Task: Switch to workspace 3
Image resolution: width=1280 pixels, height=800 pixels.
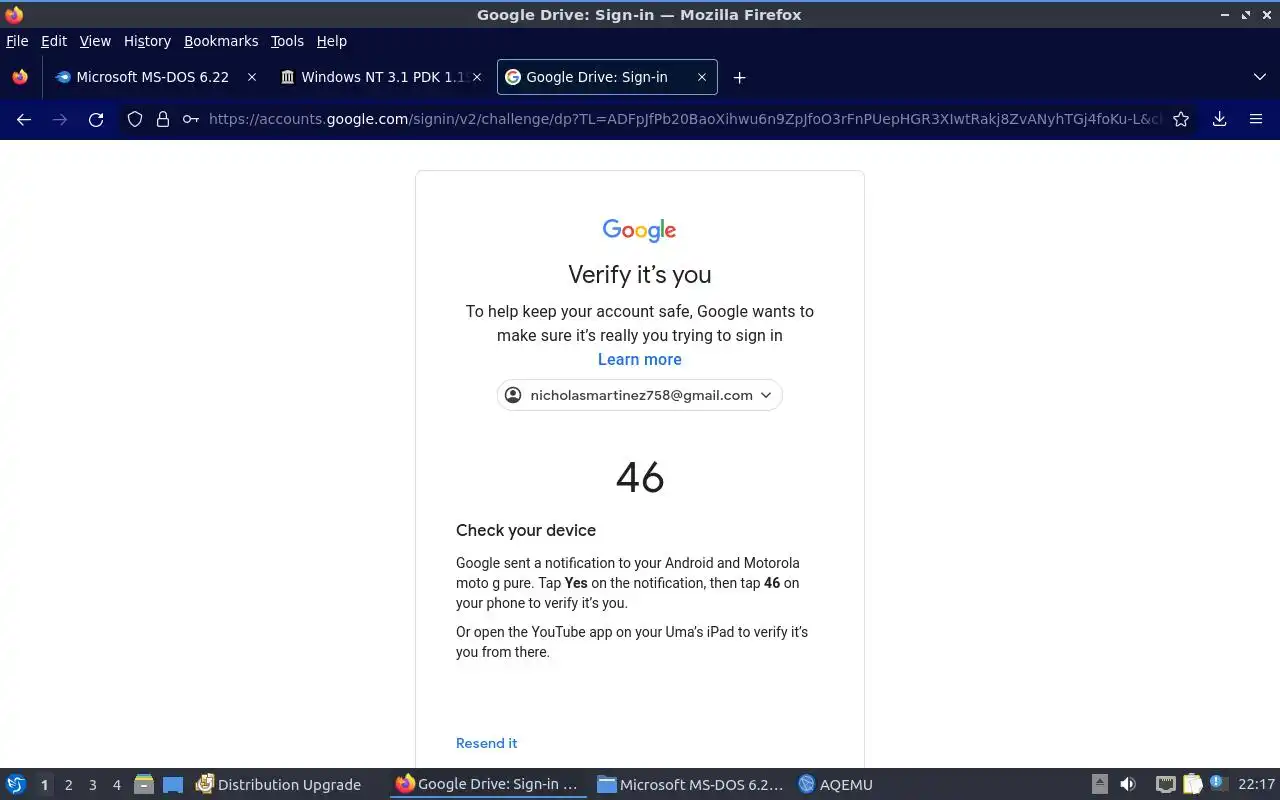Action: pos(92,785)
